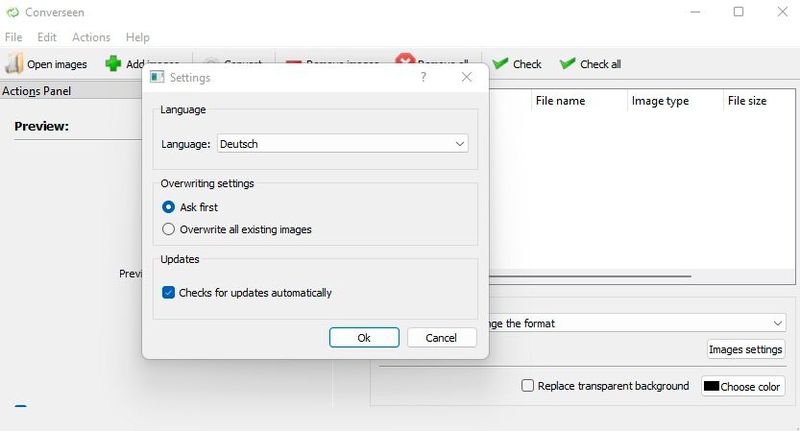The image size is (800, 431).
Task: Open the File menu
Action: point(13,37)
